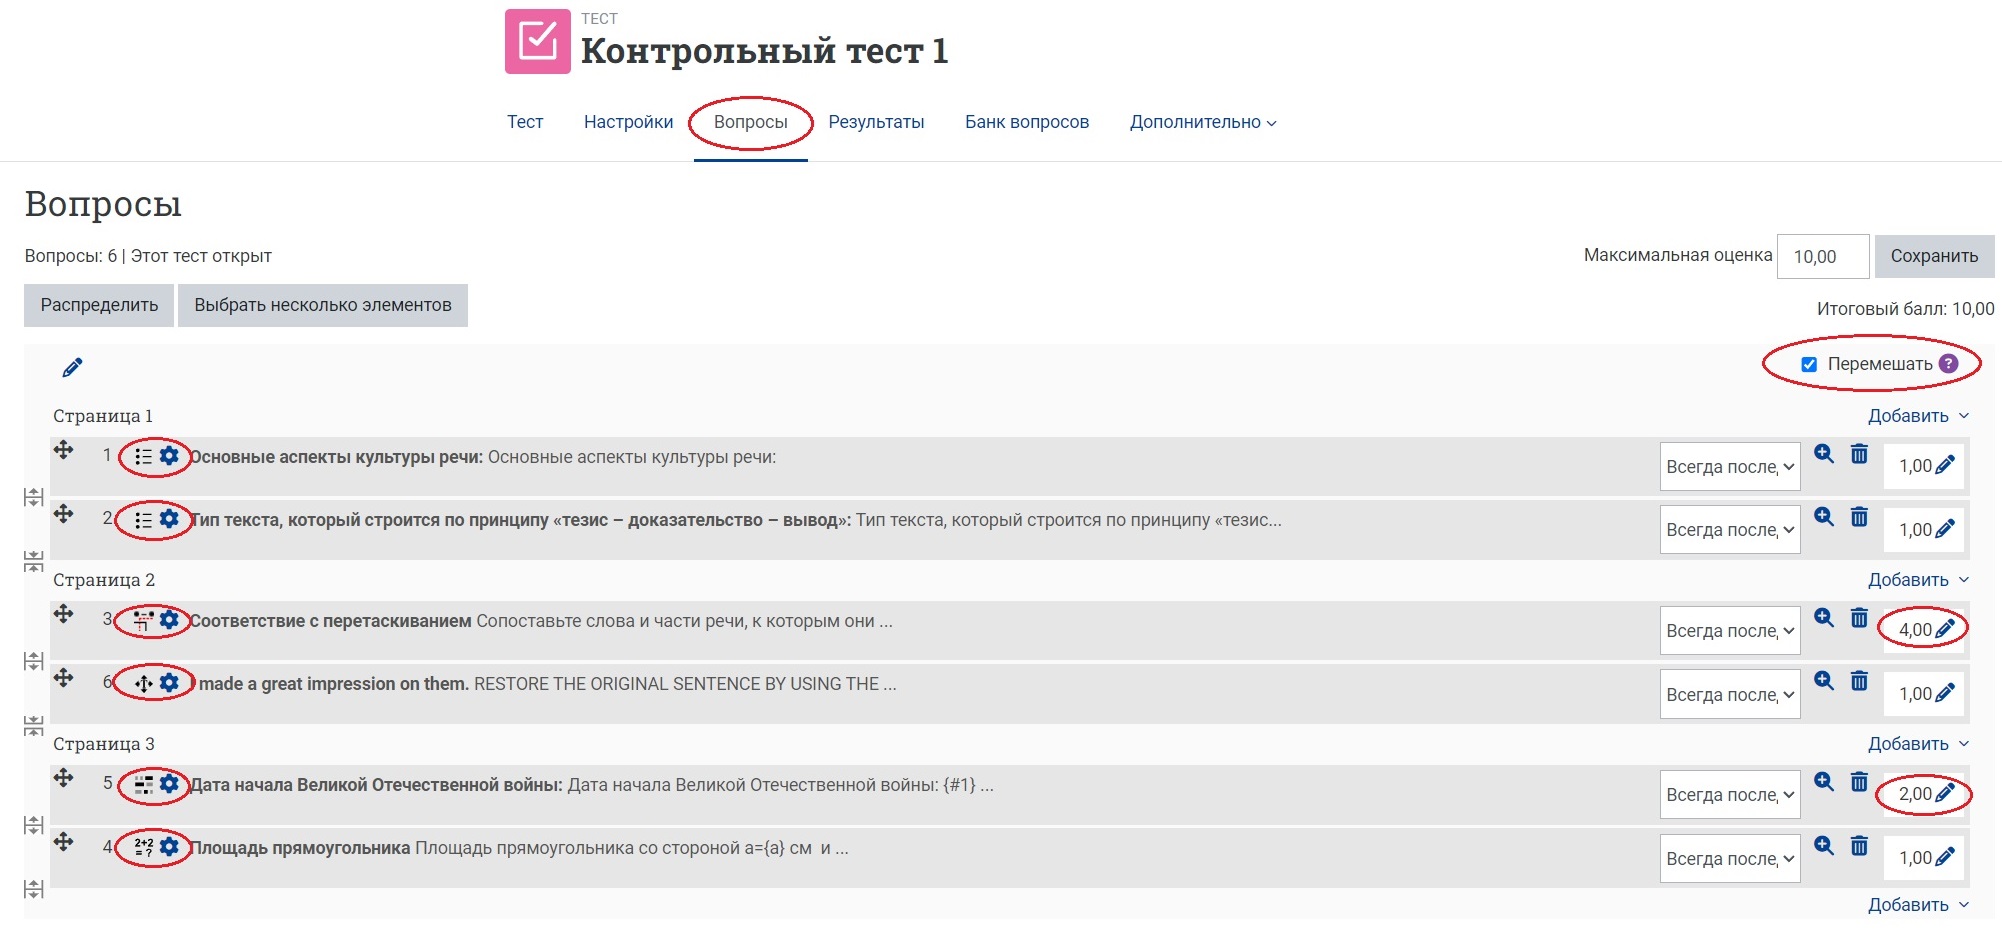Preview Дата начала Великой Отечественной question
This screenshot has width=2002, height=933.
[1824, 782]
